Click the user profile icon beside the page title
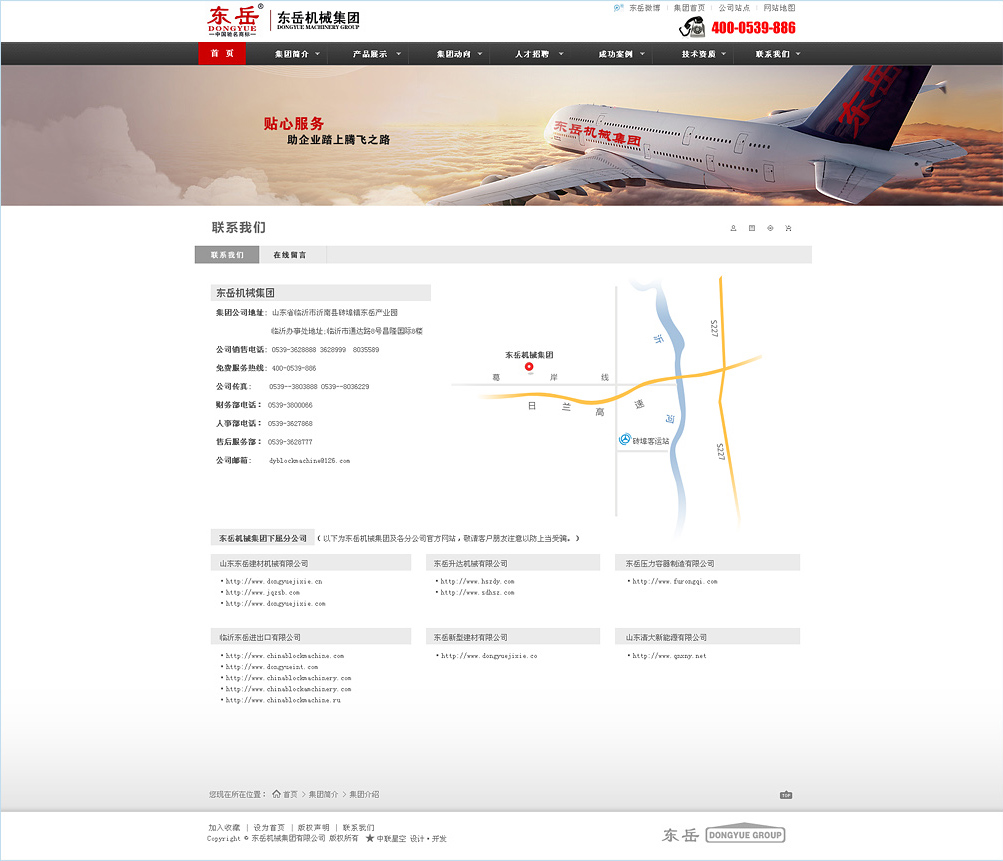This screenshot has width=1003, height=861. 733,228
